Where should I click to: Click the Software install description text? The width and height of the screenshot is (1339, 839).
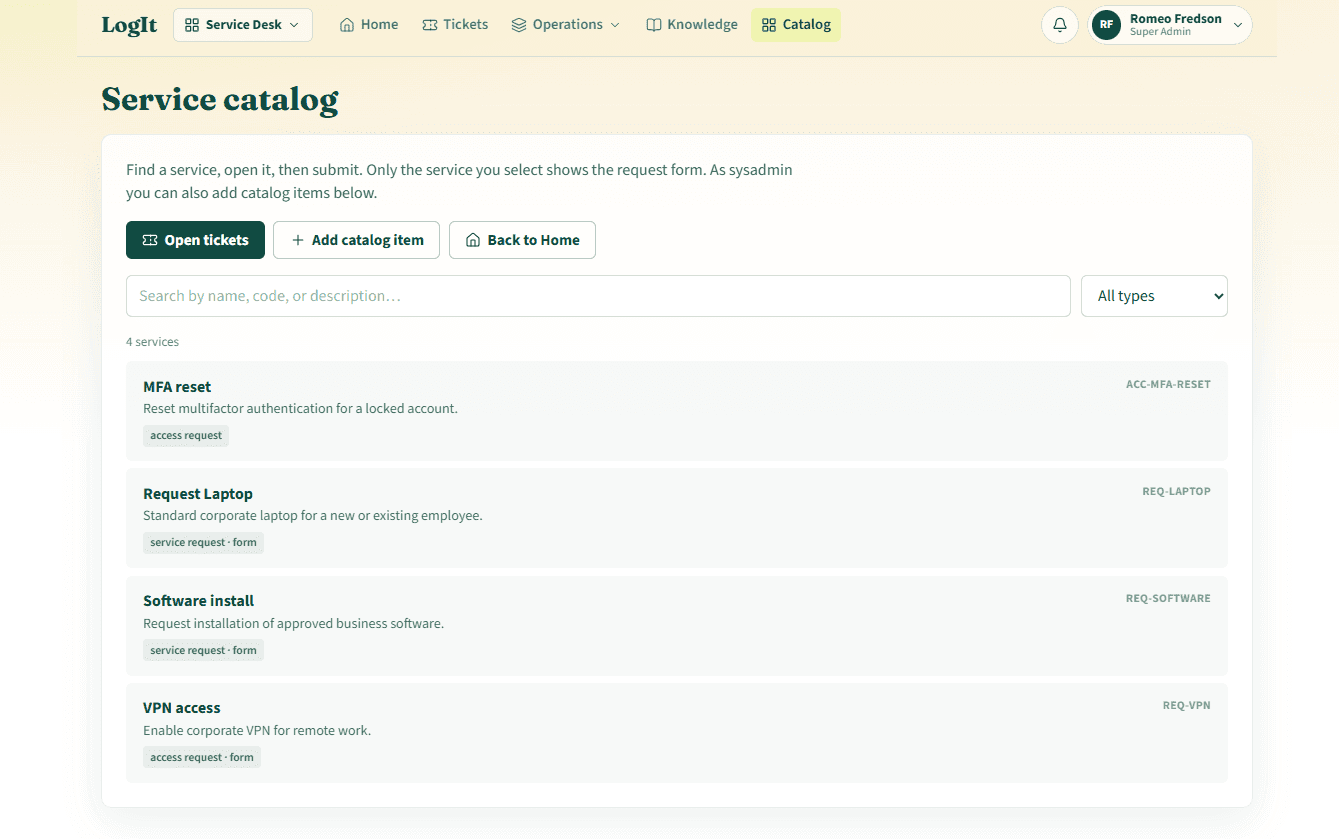293,623
